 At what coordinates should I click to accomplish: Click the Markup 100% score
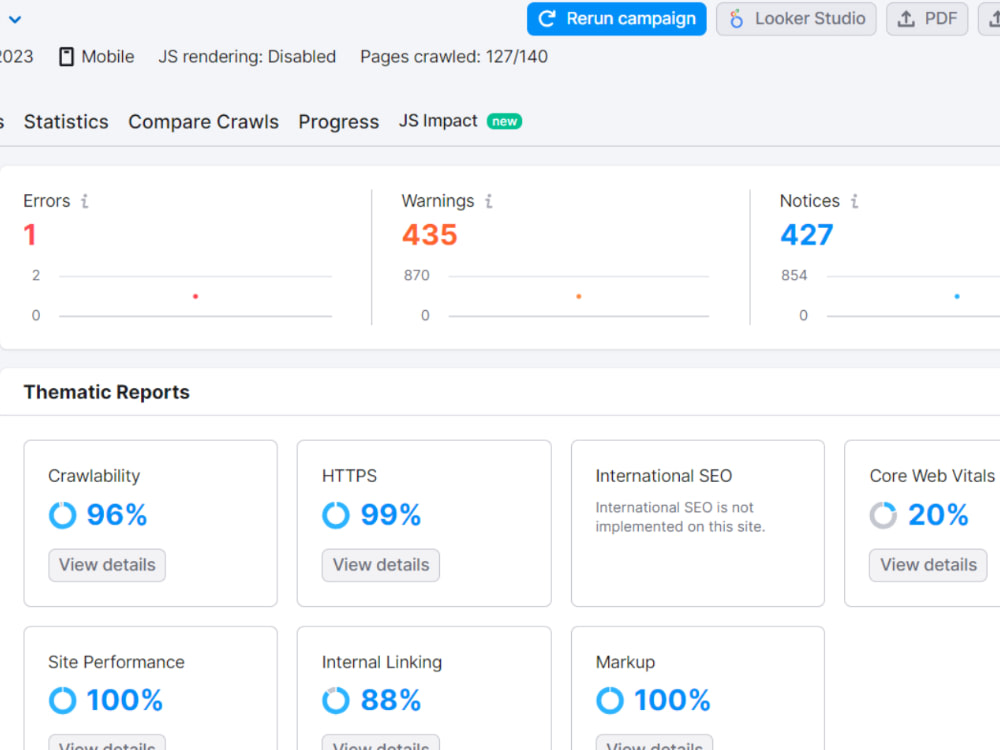pos(672,700)
